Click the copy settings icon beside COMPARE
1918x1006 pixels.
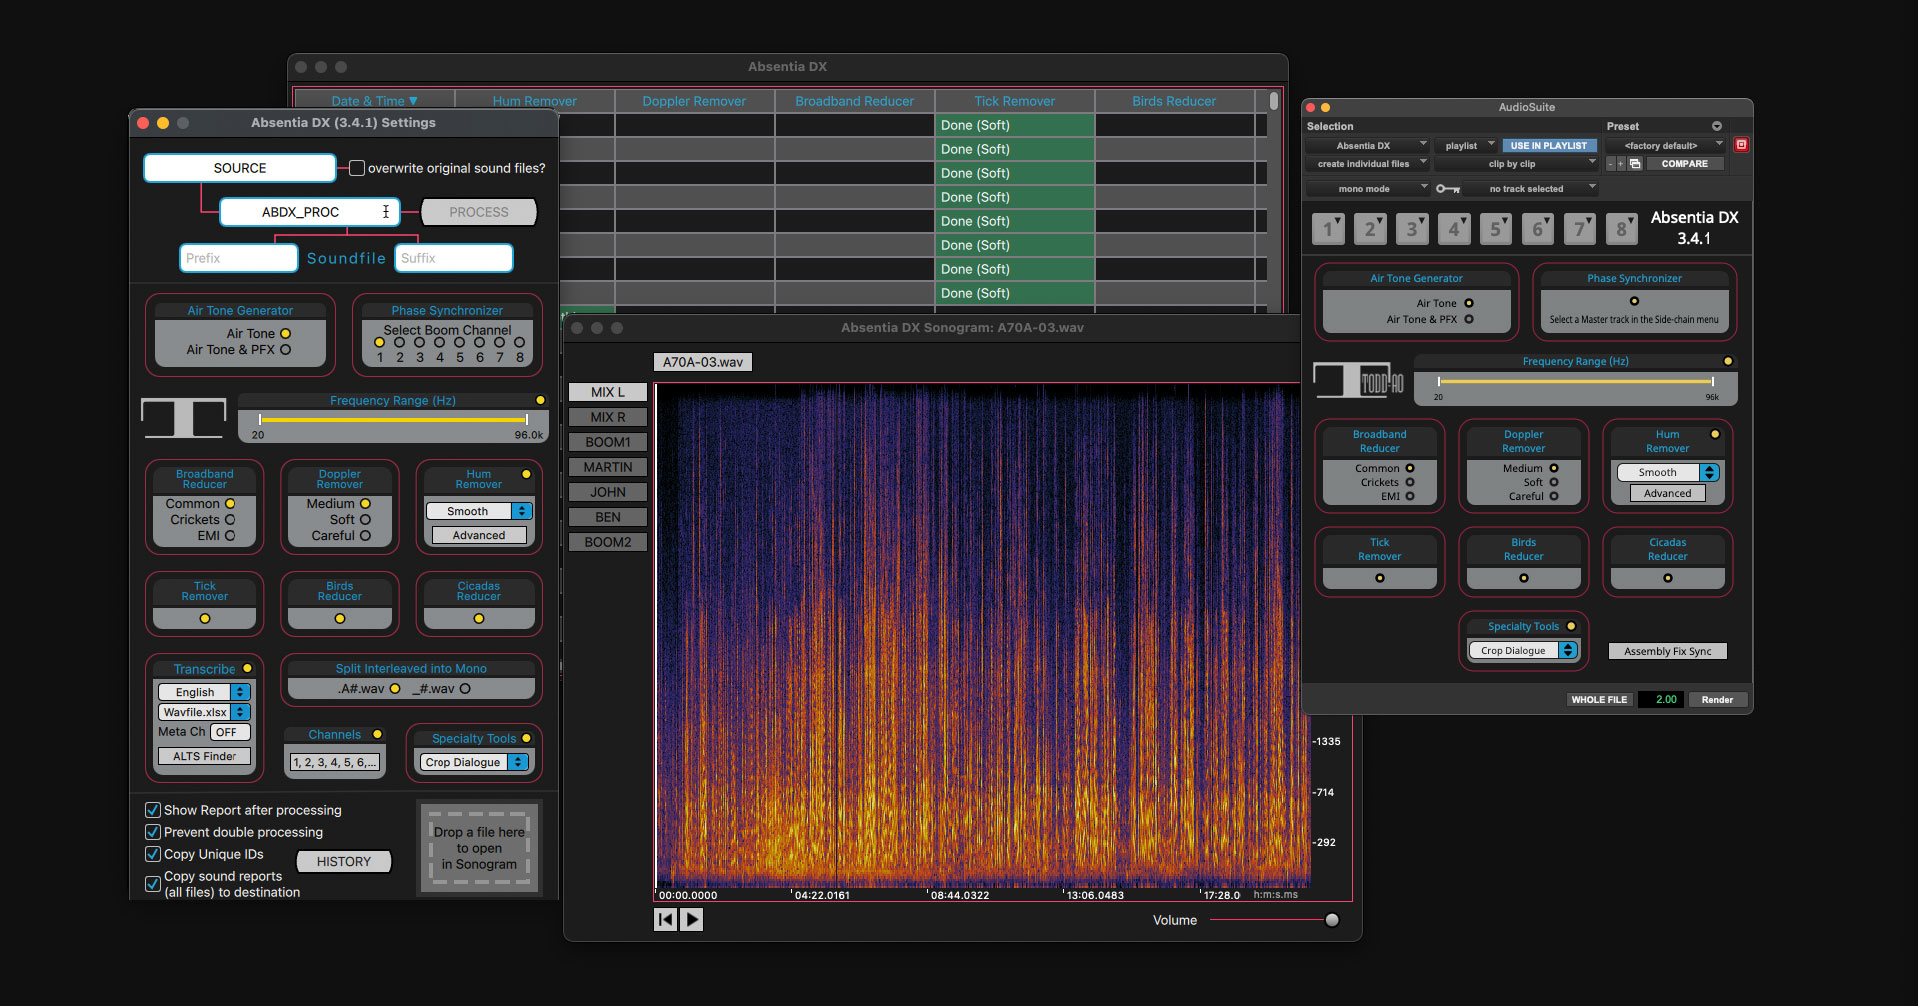[1635, 164]
